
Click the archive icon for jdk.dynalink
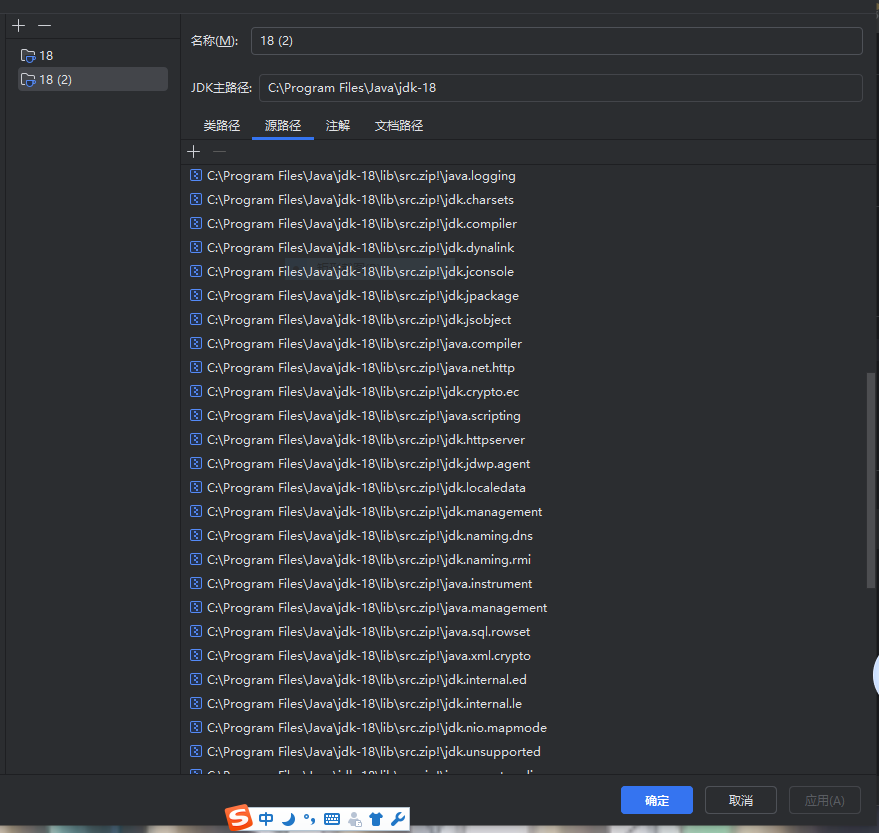[196, 248]
